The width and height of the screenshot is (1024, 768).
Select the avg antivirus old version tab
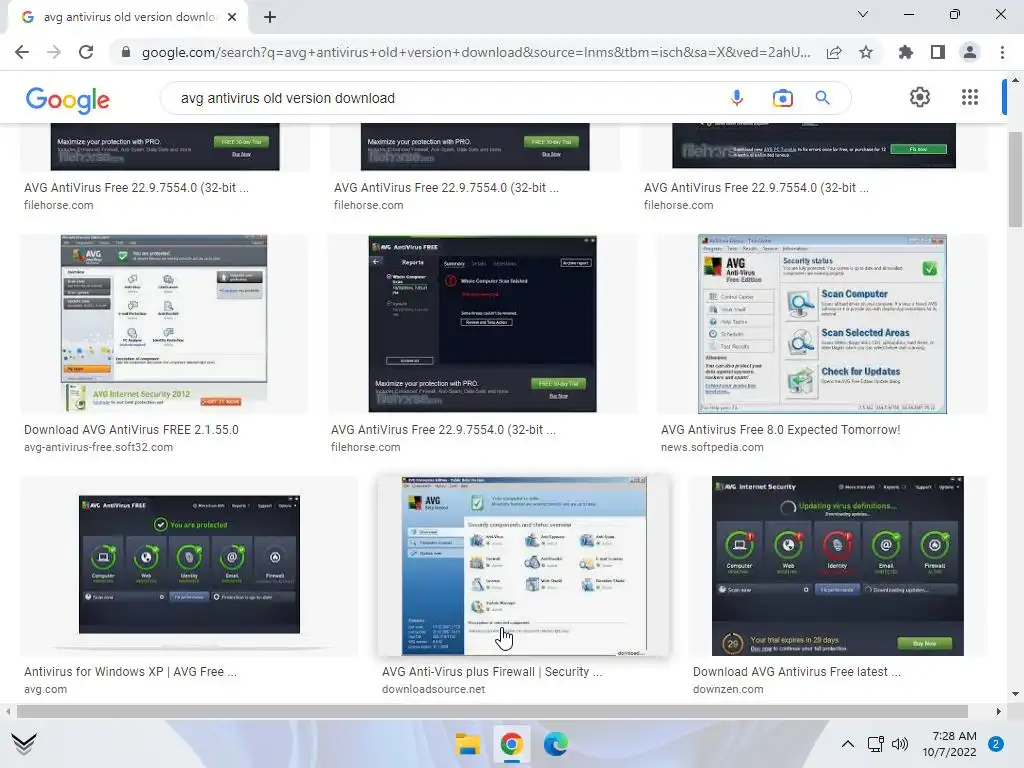pos(128,18)
